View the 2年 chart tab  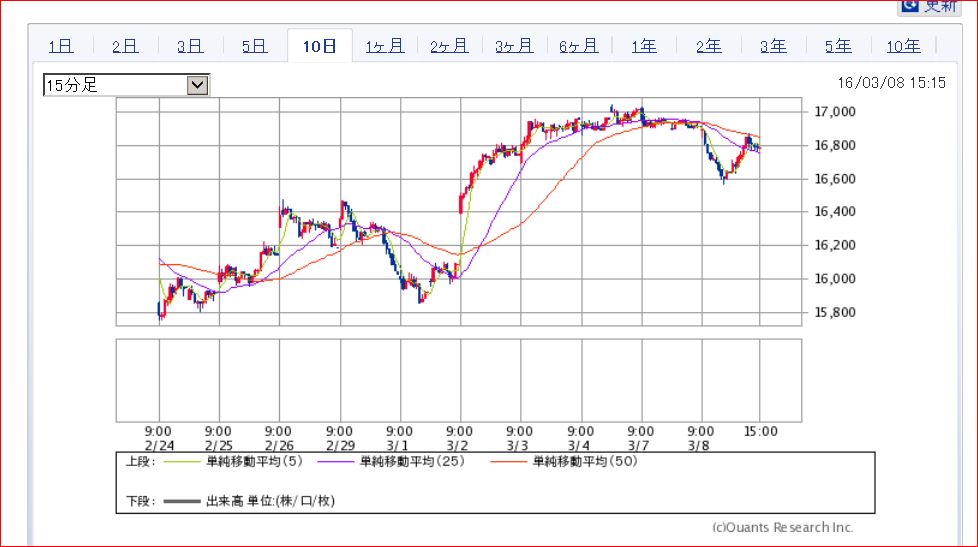708,46
